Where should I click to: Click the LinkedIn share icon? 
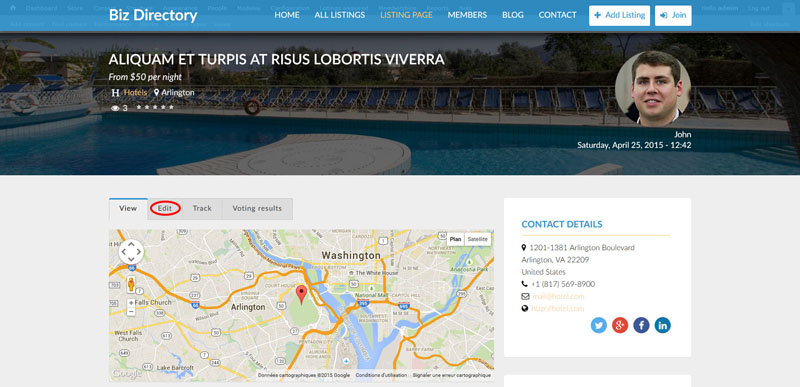click(x=662, y=325)
